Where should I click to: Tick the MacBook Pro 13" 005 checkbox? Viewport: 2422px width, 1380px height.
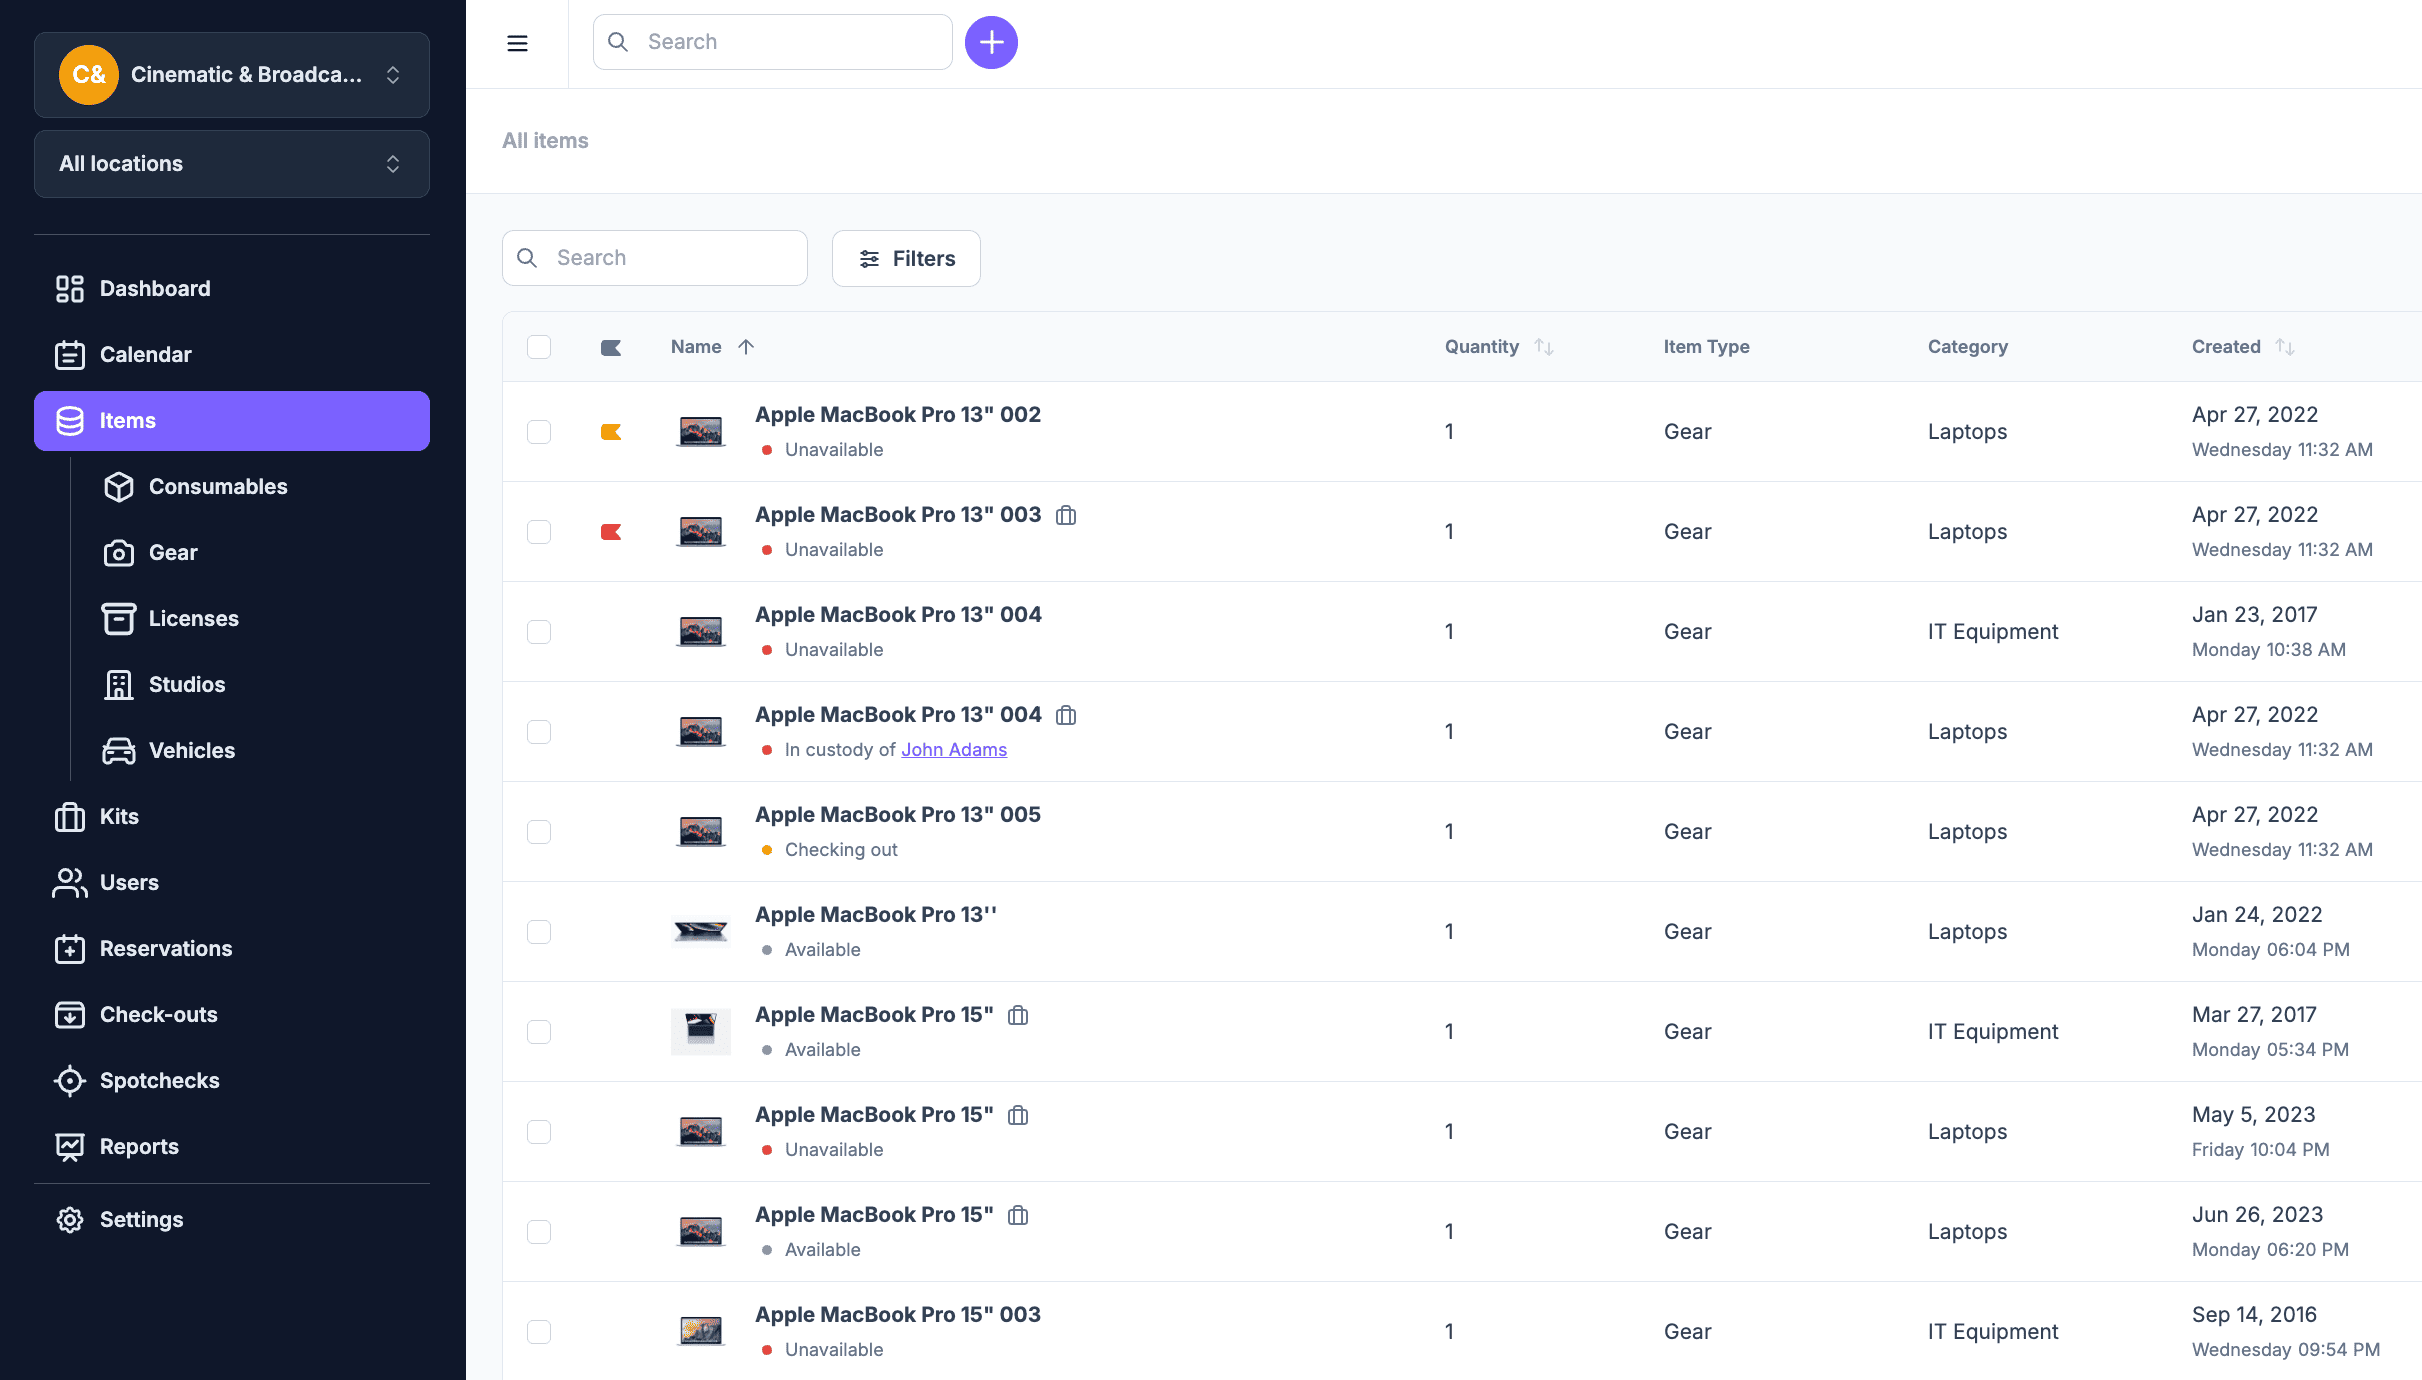[539, 832]
